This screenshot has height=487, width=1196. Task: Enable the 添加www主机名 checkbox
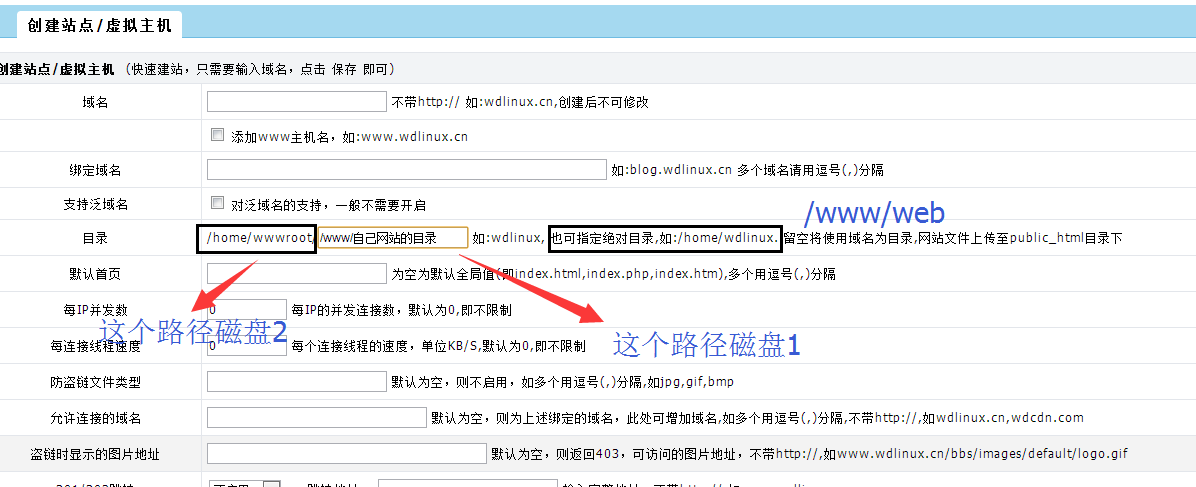pos(217,135)
